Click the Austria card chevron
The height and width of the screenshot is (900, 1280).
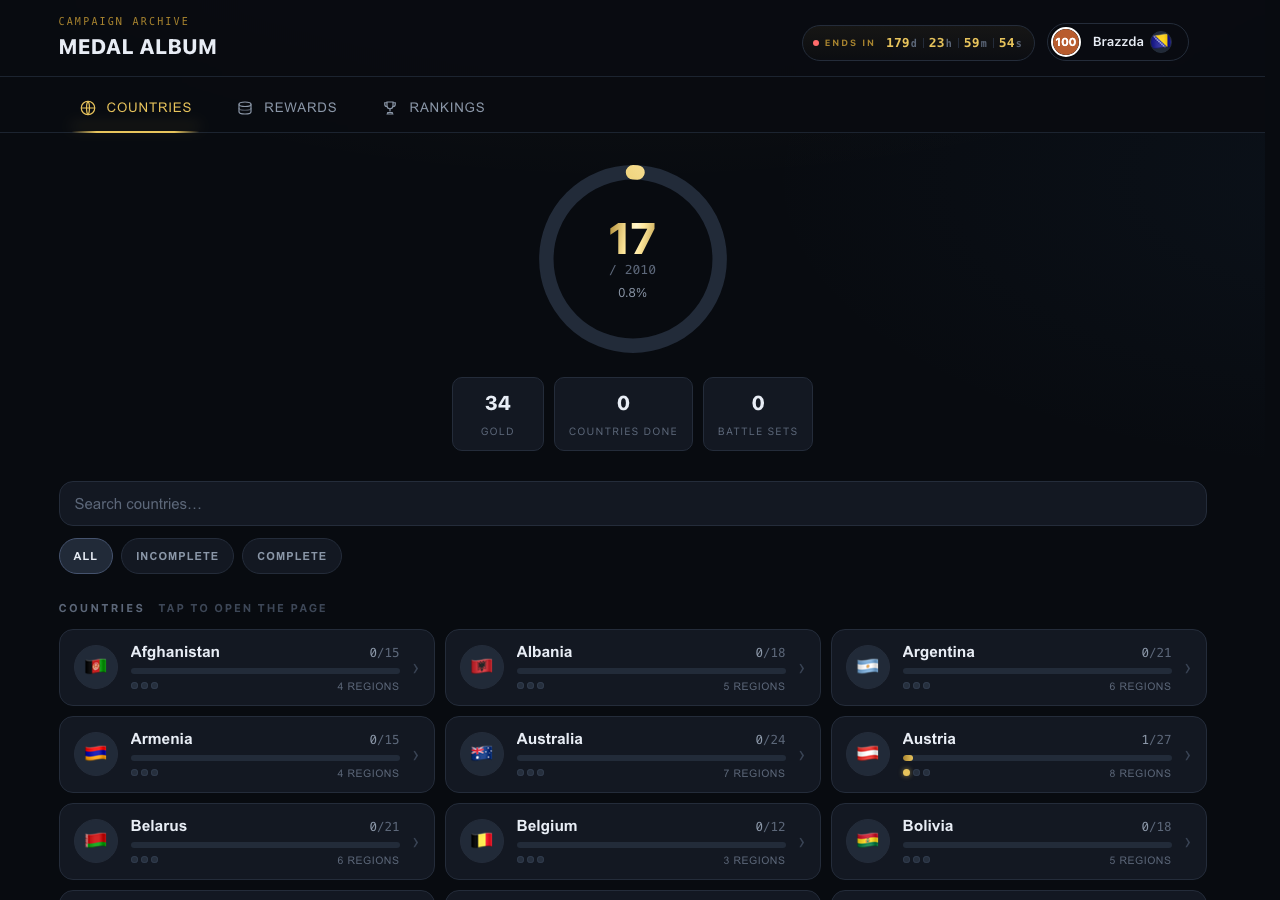pyautogui.click(x=1188, y=755)
